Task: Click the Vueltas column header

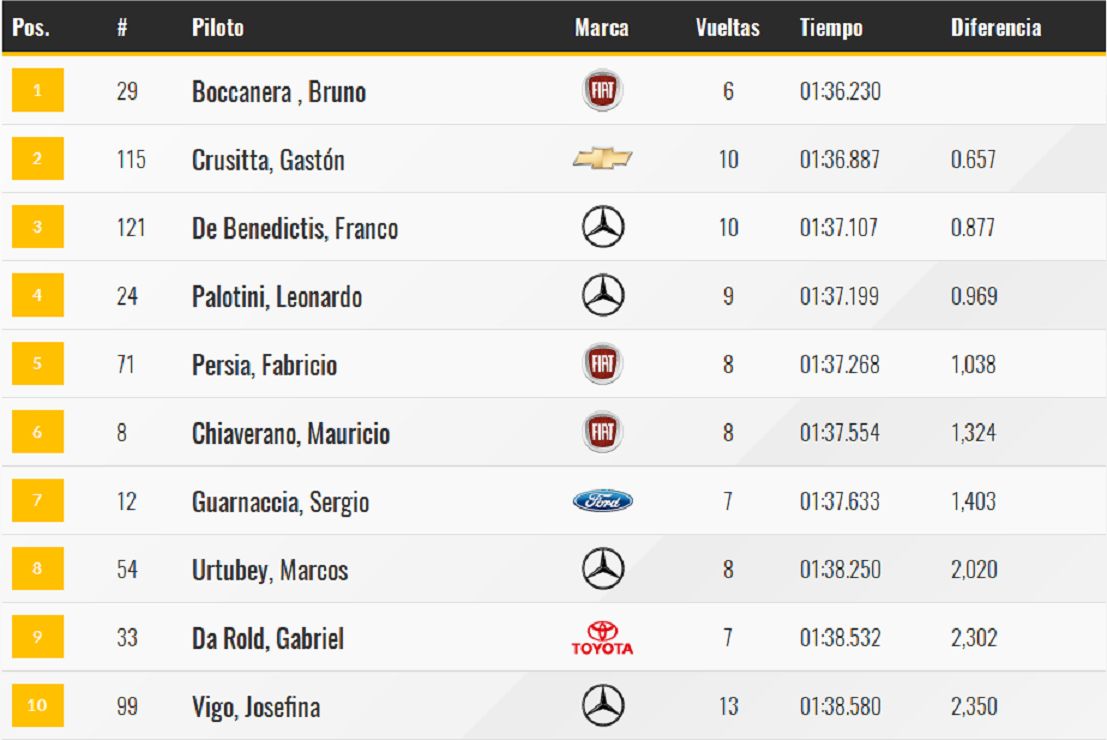Action: pyautogui.click(x=727, y=28)
